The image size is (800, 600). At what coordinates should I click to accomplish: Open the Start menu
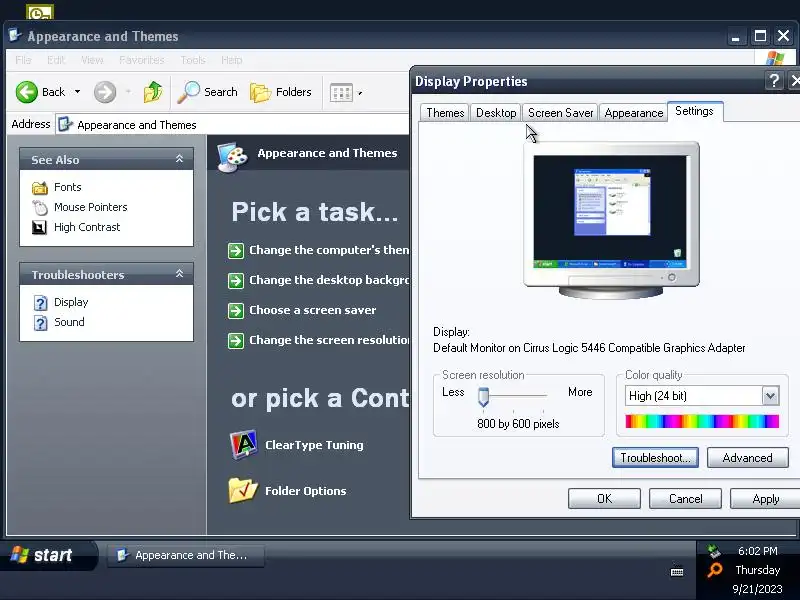pos(48,555)
